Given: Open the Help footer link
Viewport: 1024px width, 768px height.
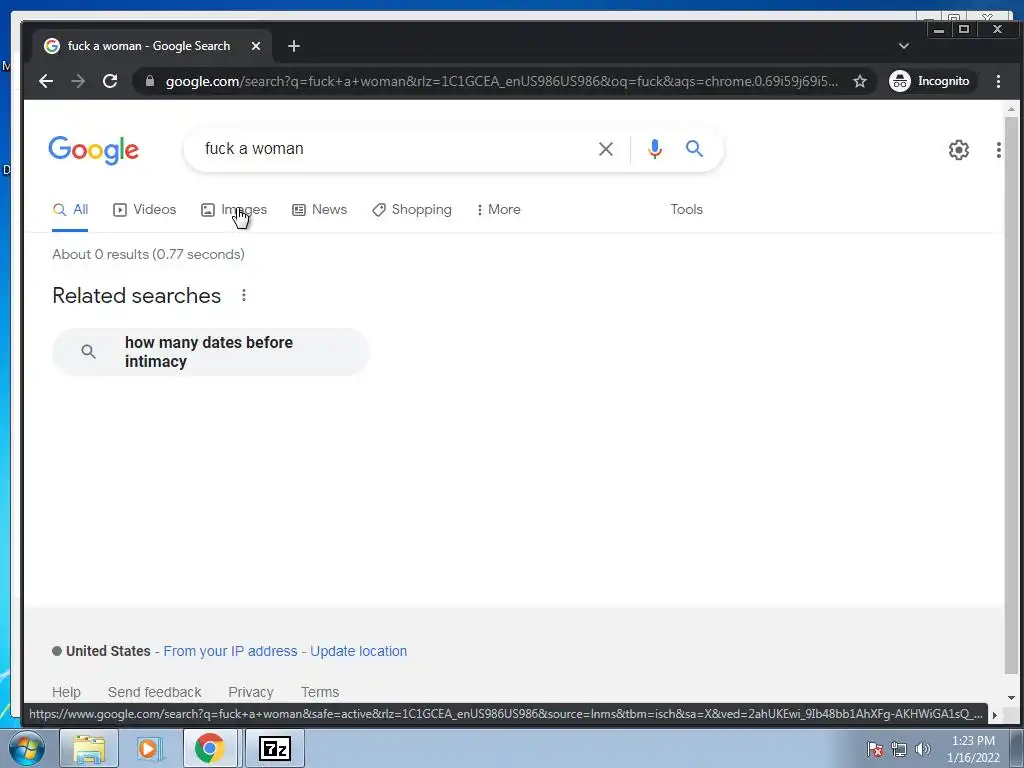Looking at the screenshot, I should [66, 692].
